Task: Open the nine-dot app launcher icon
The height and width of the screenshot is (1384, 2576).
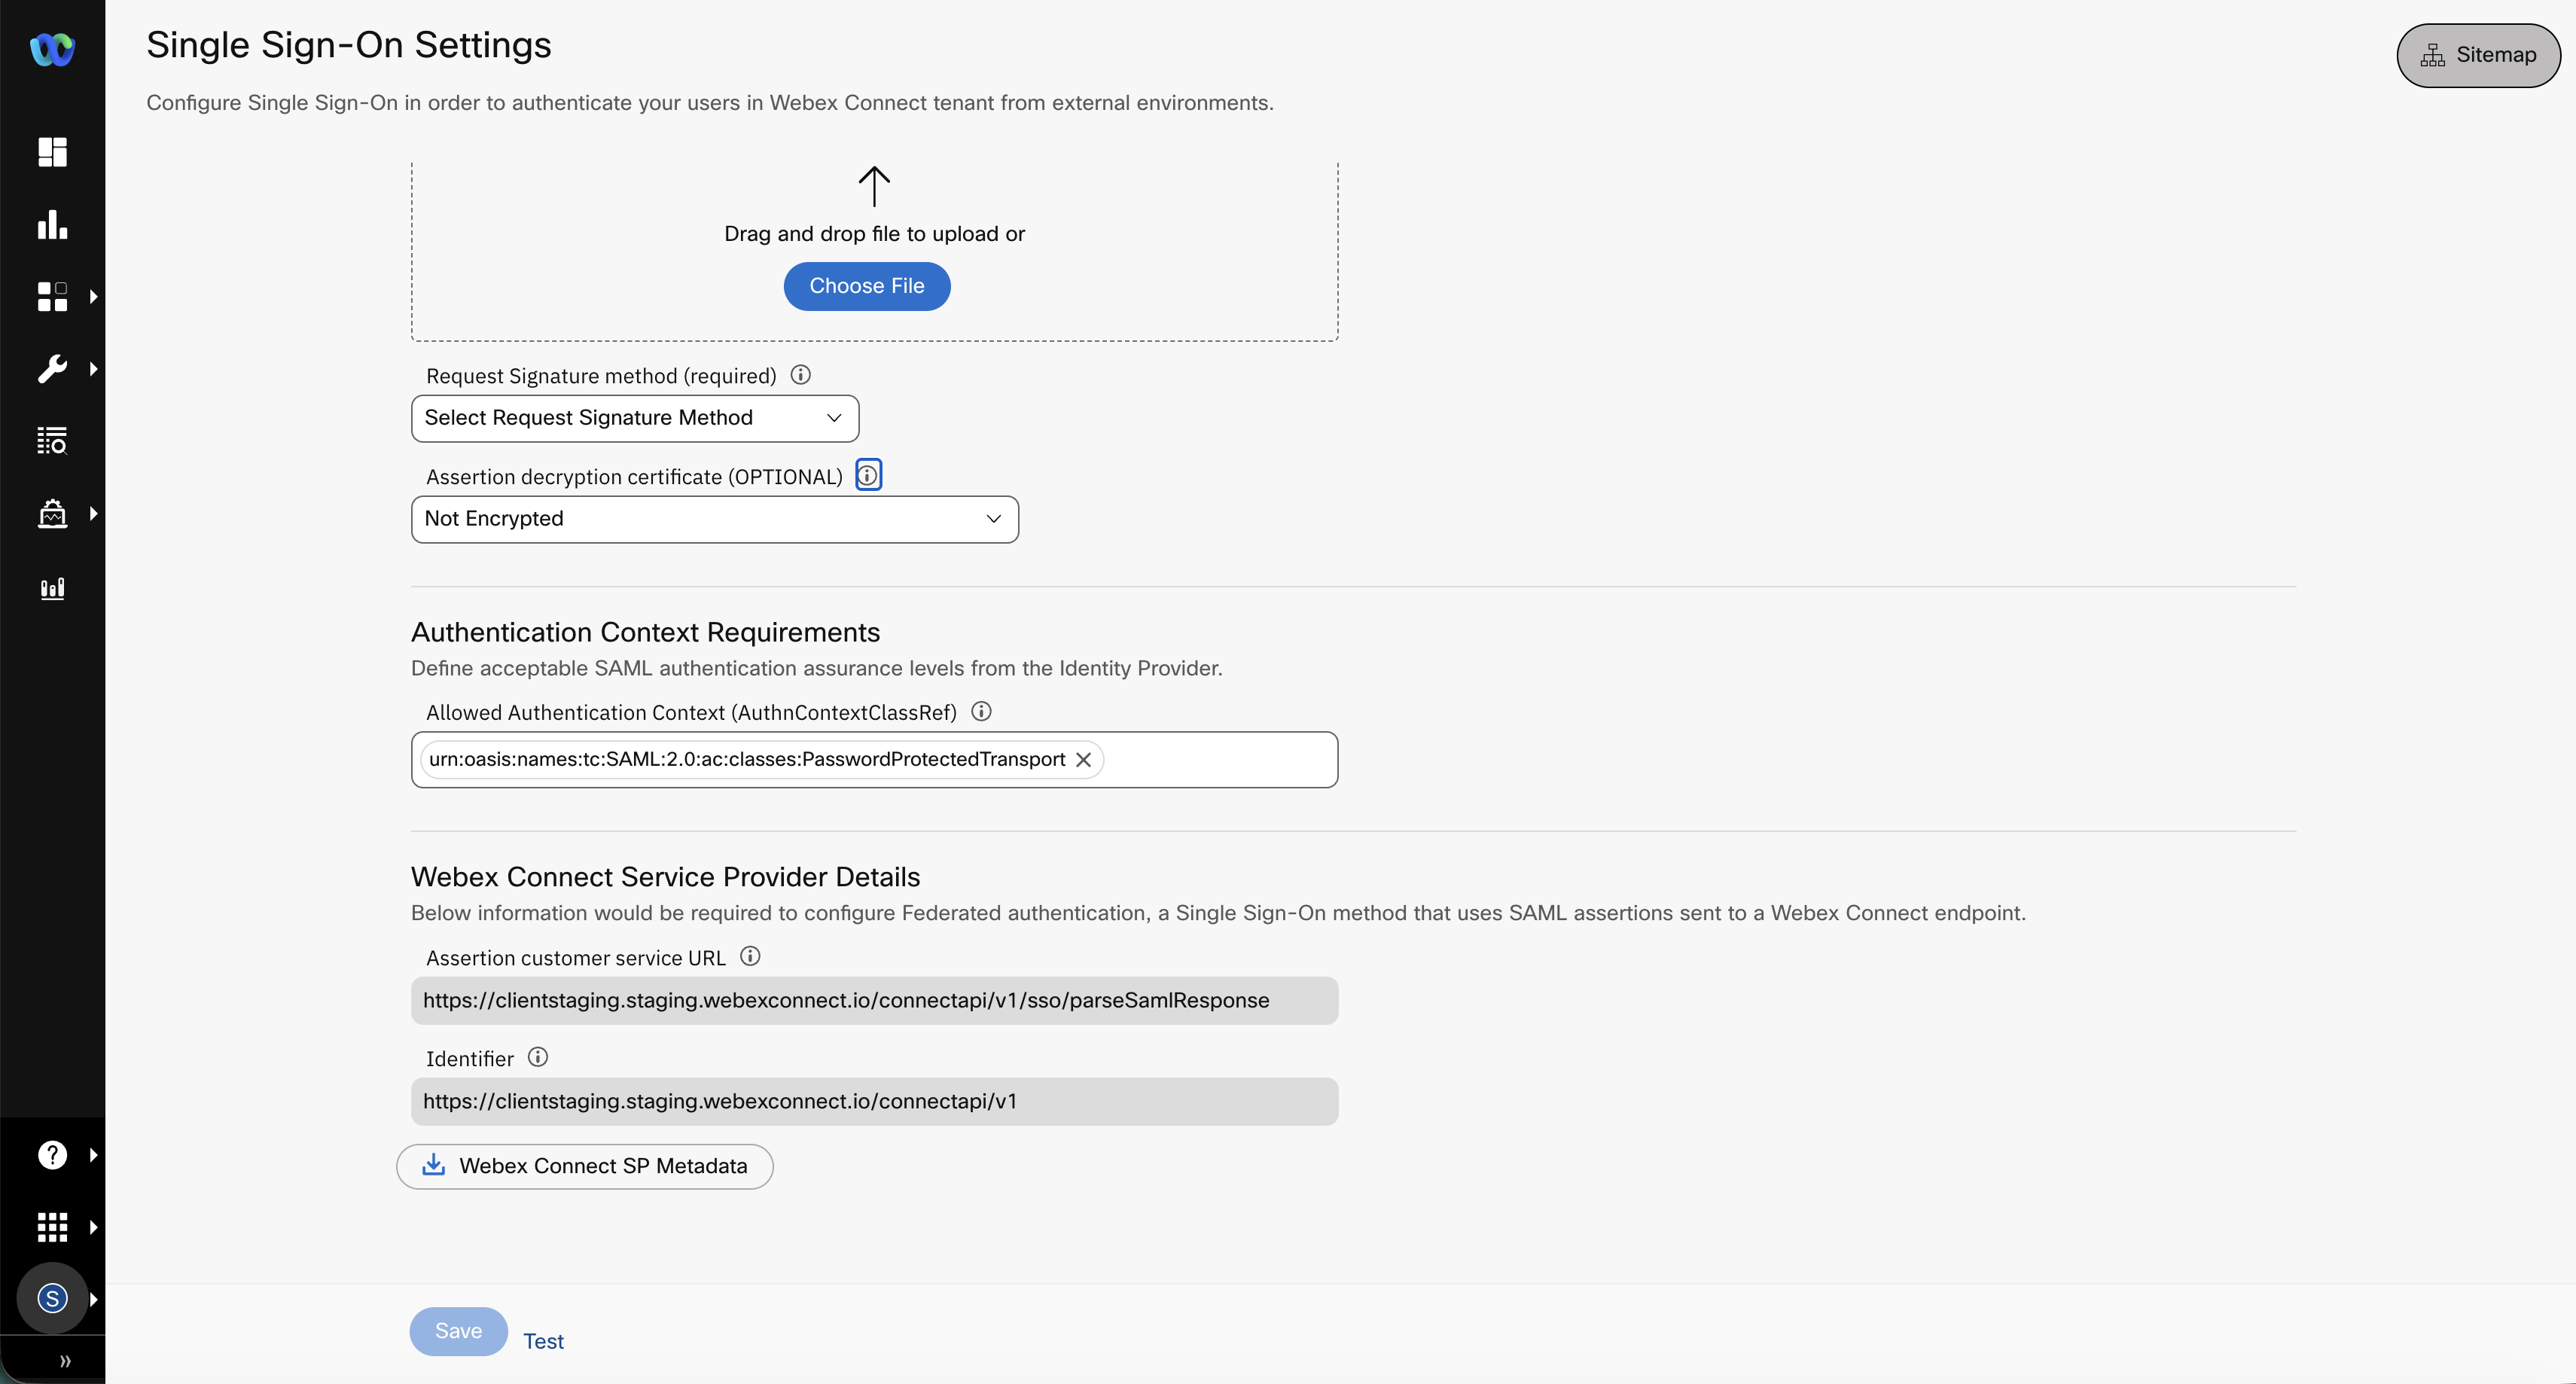Action: click(52, 1227)
